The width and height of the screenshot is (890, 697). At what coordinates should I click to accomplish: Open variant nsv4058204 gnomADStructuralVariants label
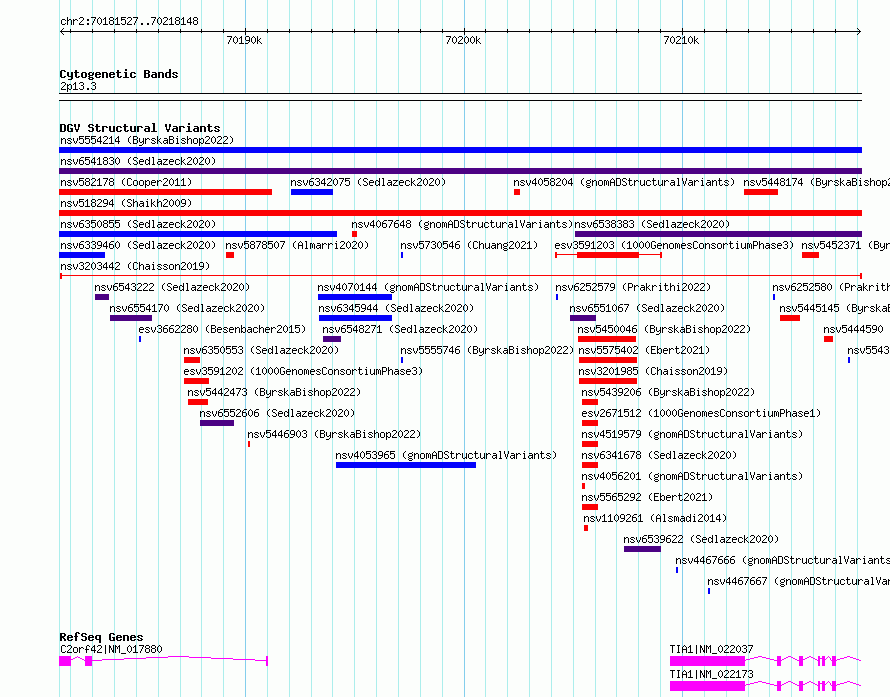click(x=624, y=182)
